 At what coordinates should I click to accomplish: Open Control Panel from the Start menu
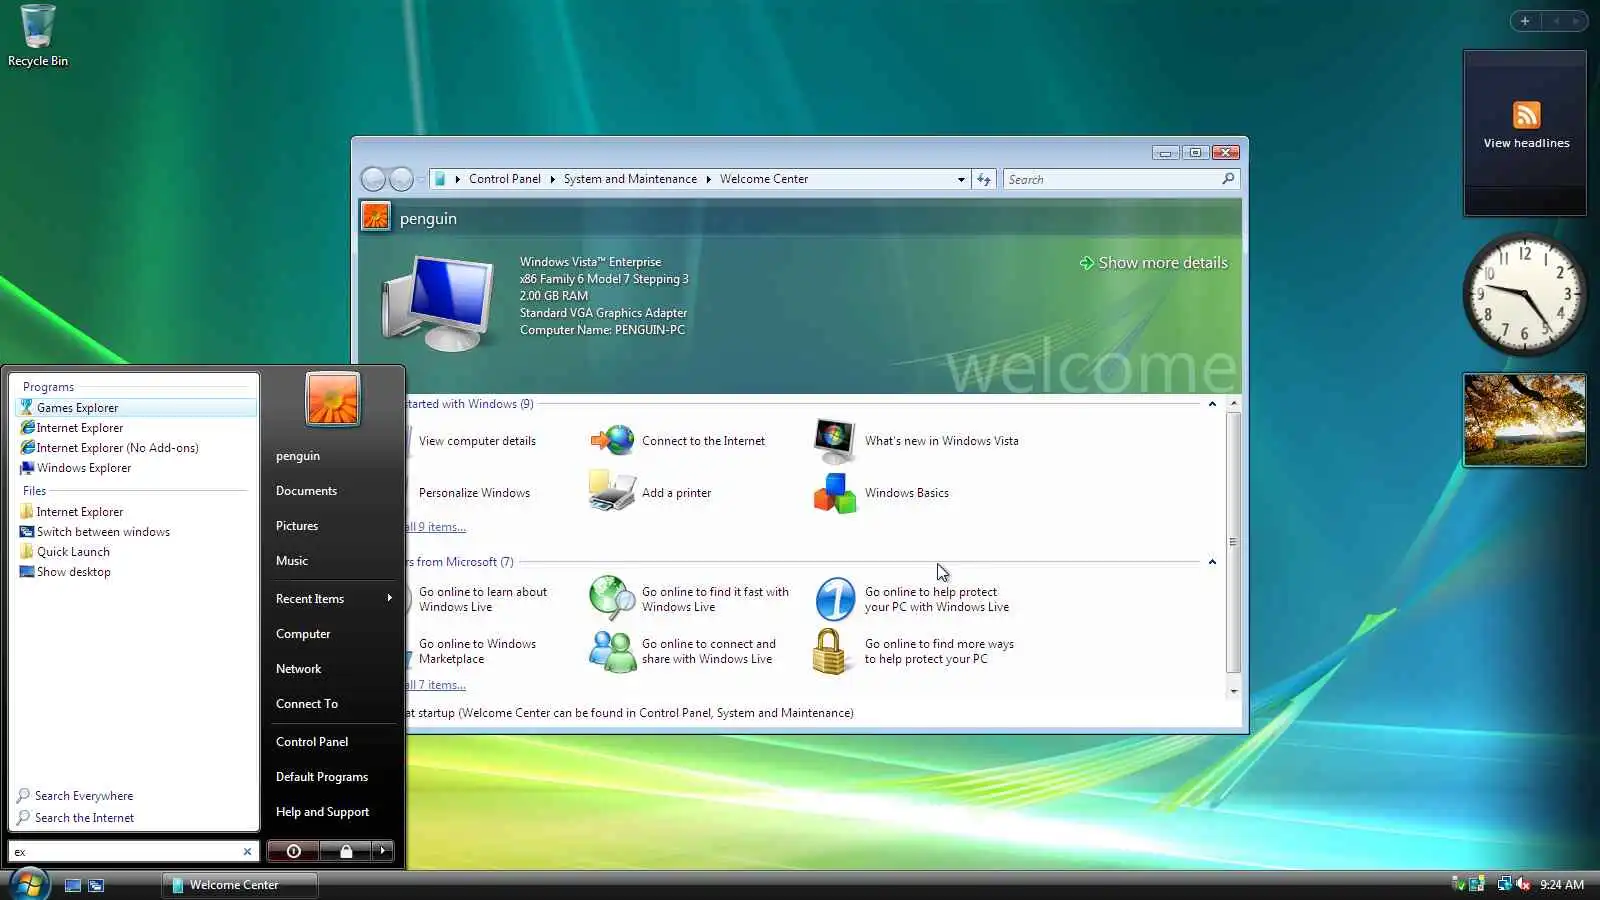click(x=312, y=742)
